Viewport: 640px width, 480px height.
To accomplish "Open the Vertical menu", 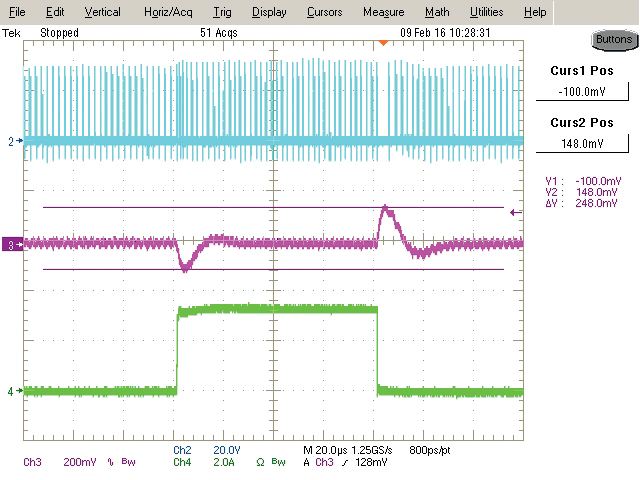I will tap(102, 12).
